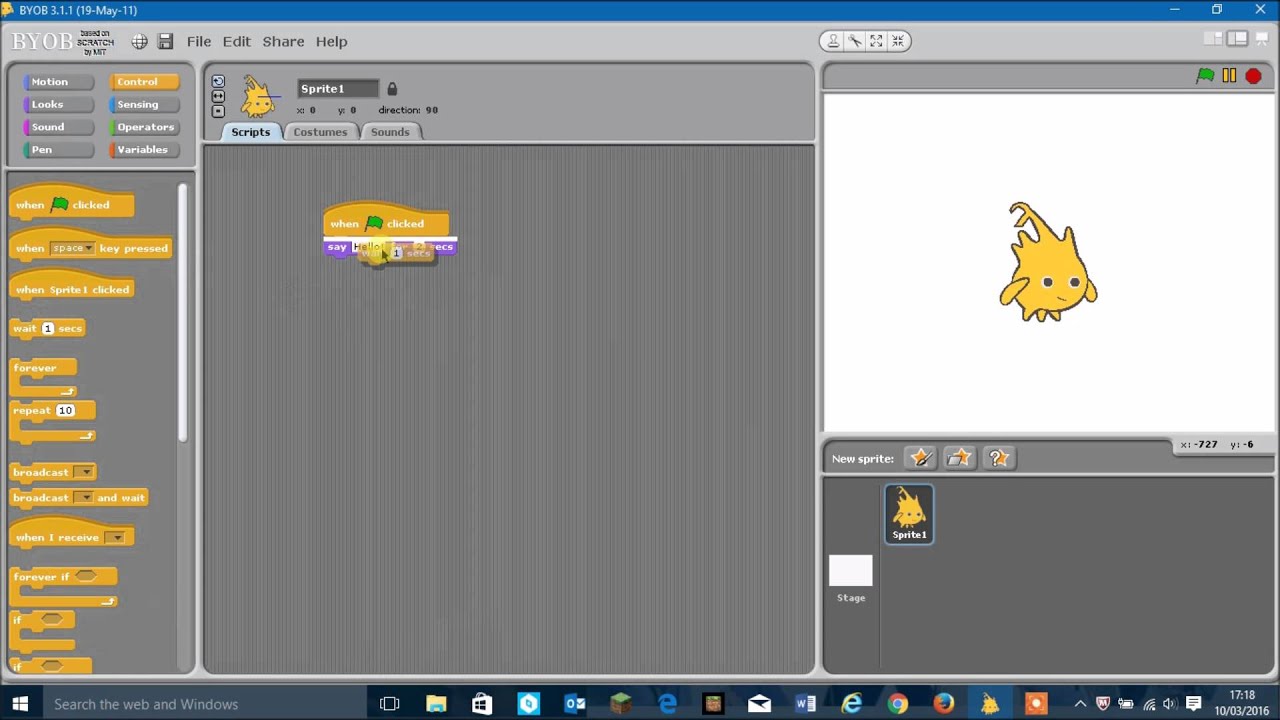This screenshot has width=1280, height=720.
Task: Show the Motion block category
Action: point(57,82)
